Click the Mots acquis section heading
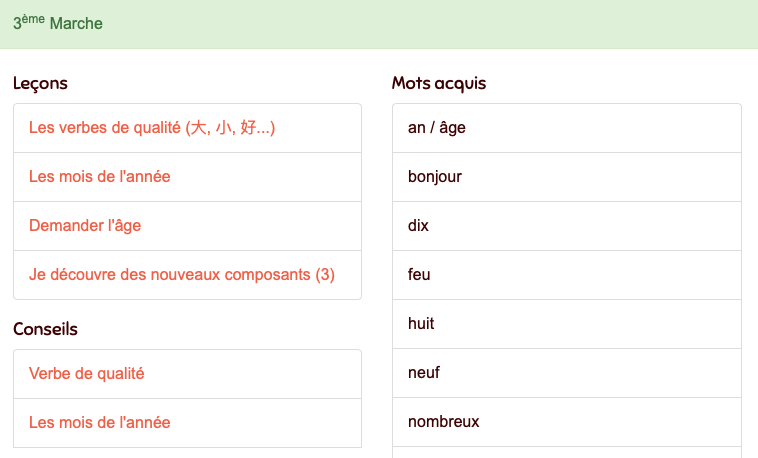This screenshot has height=458, width=758. coord(439,83)
